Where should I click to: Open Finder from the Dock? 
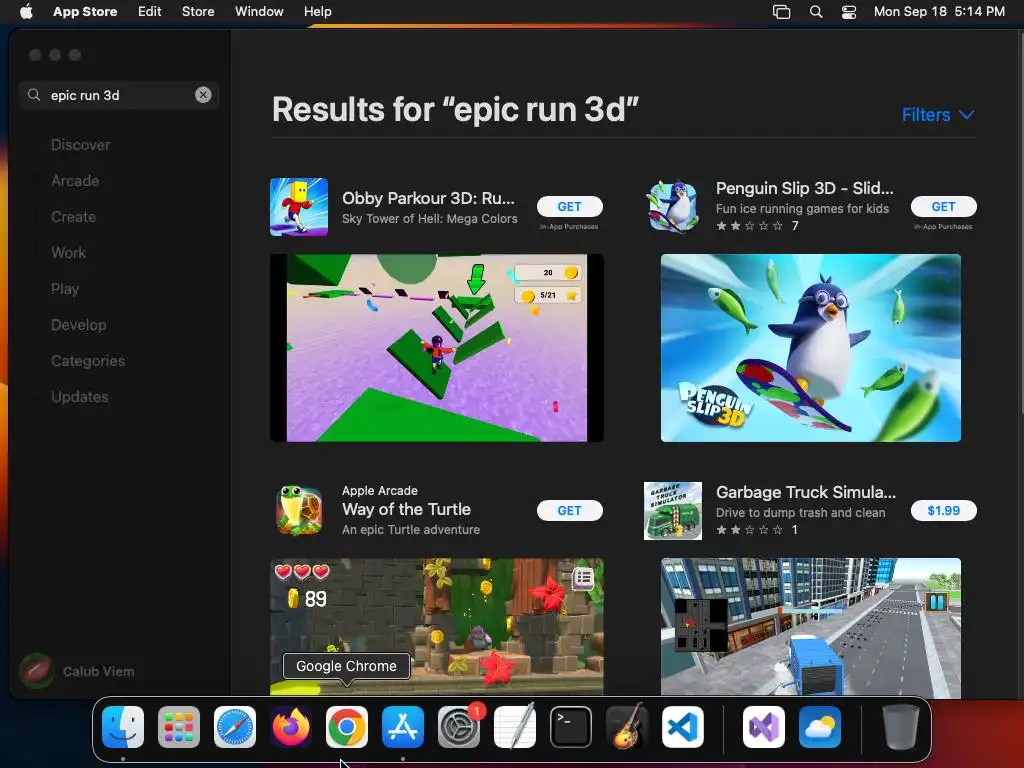tap(123, 727)
